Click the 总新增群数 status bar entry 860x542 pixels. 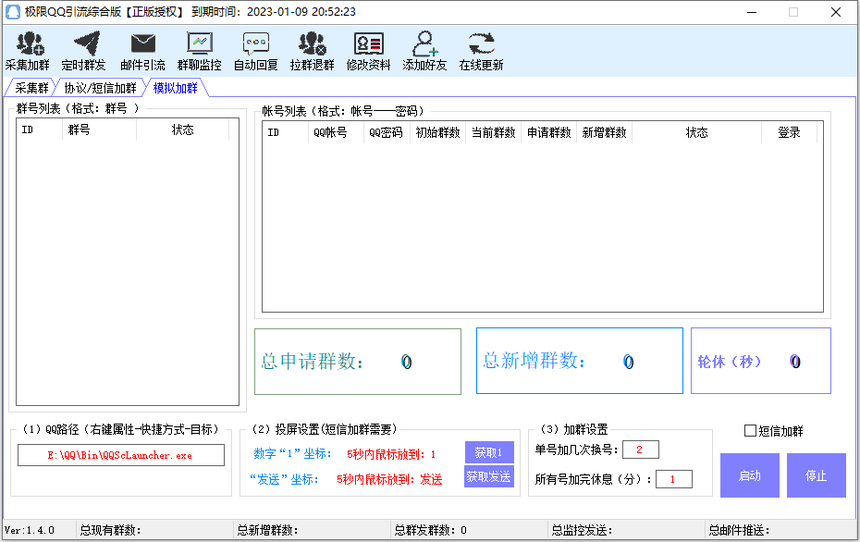click(268, 530)
